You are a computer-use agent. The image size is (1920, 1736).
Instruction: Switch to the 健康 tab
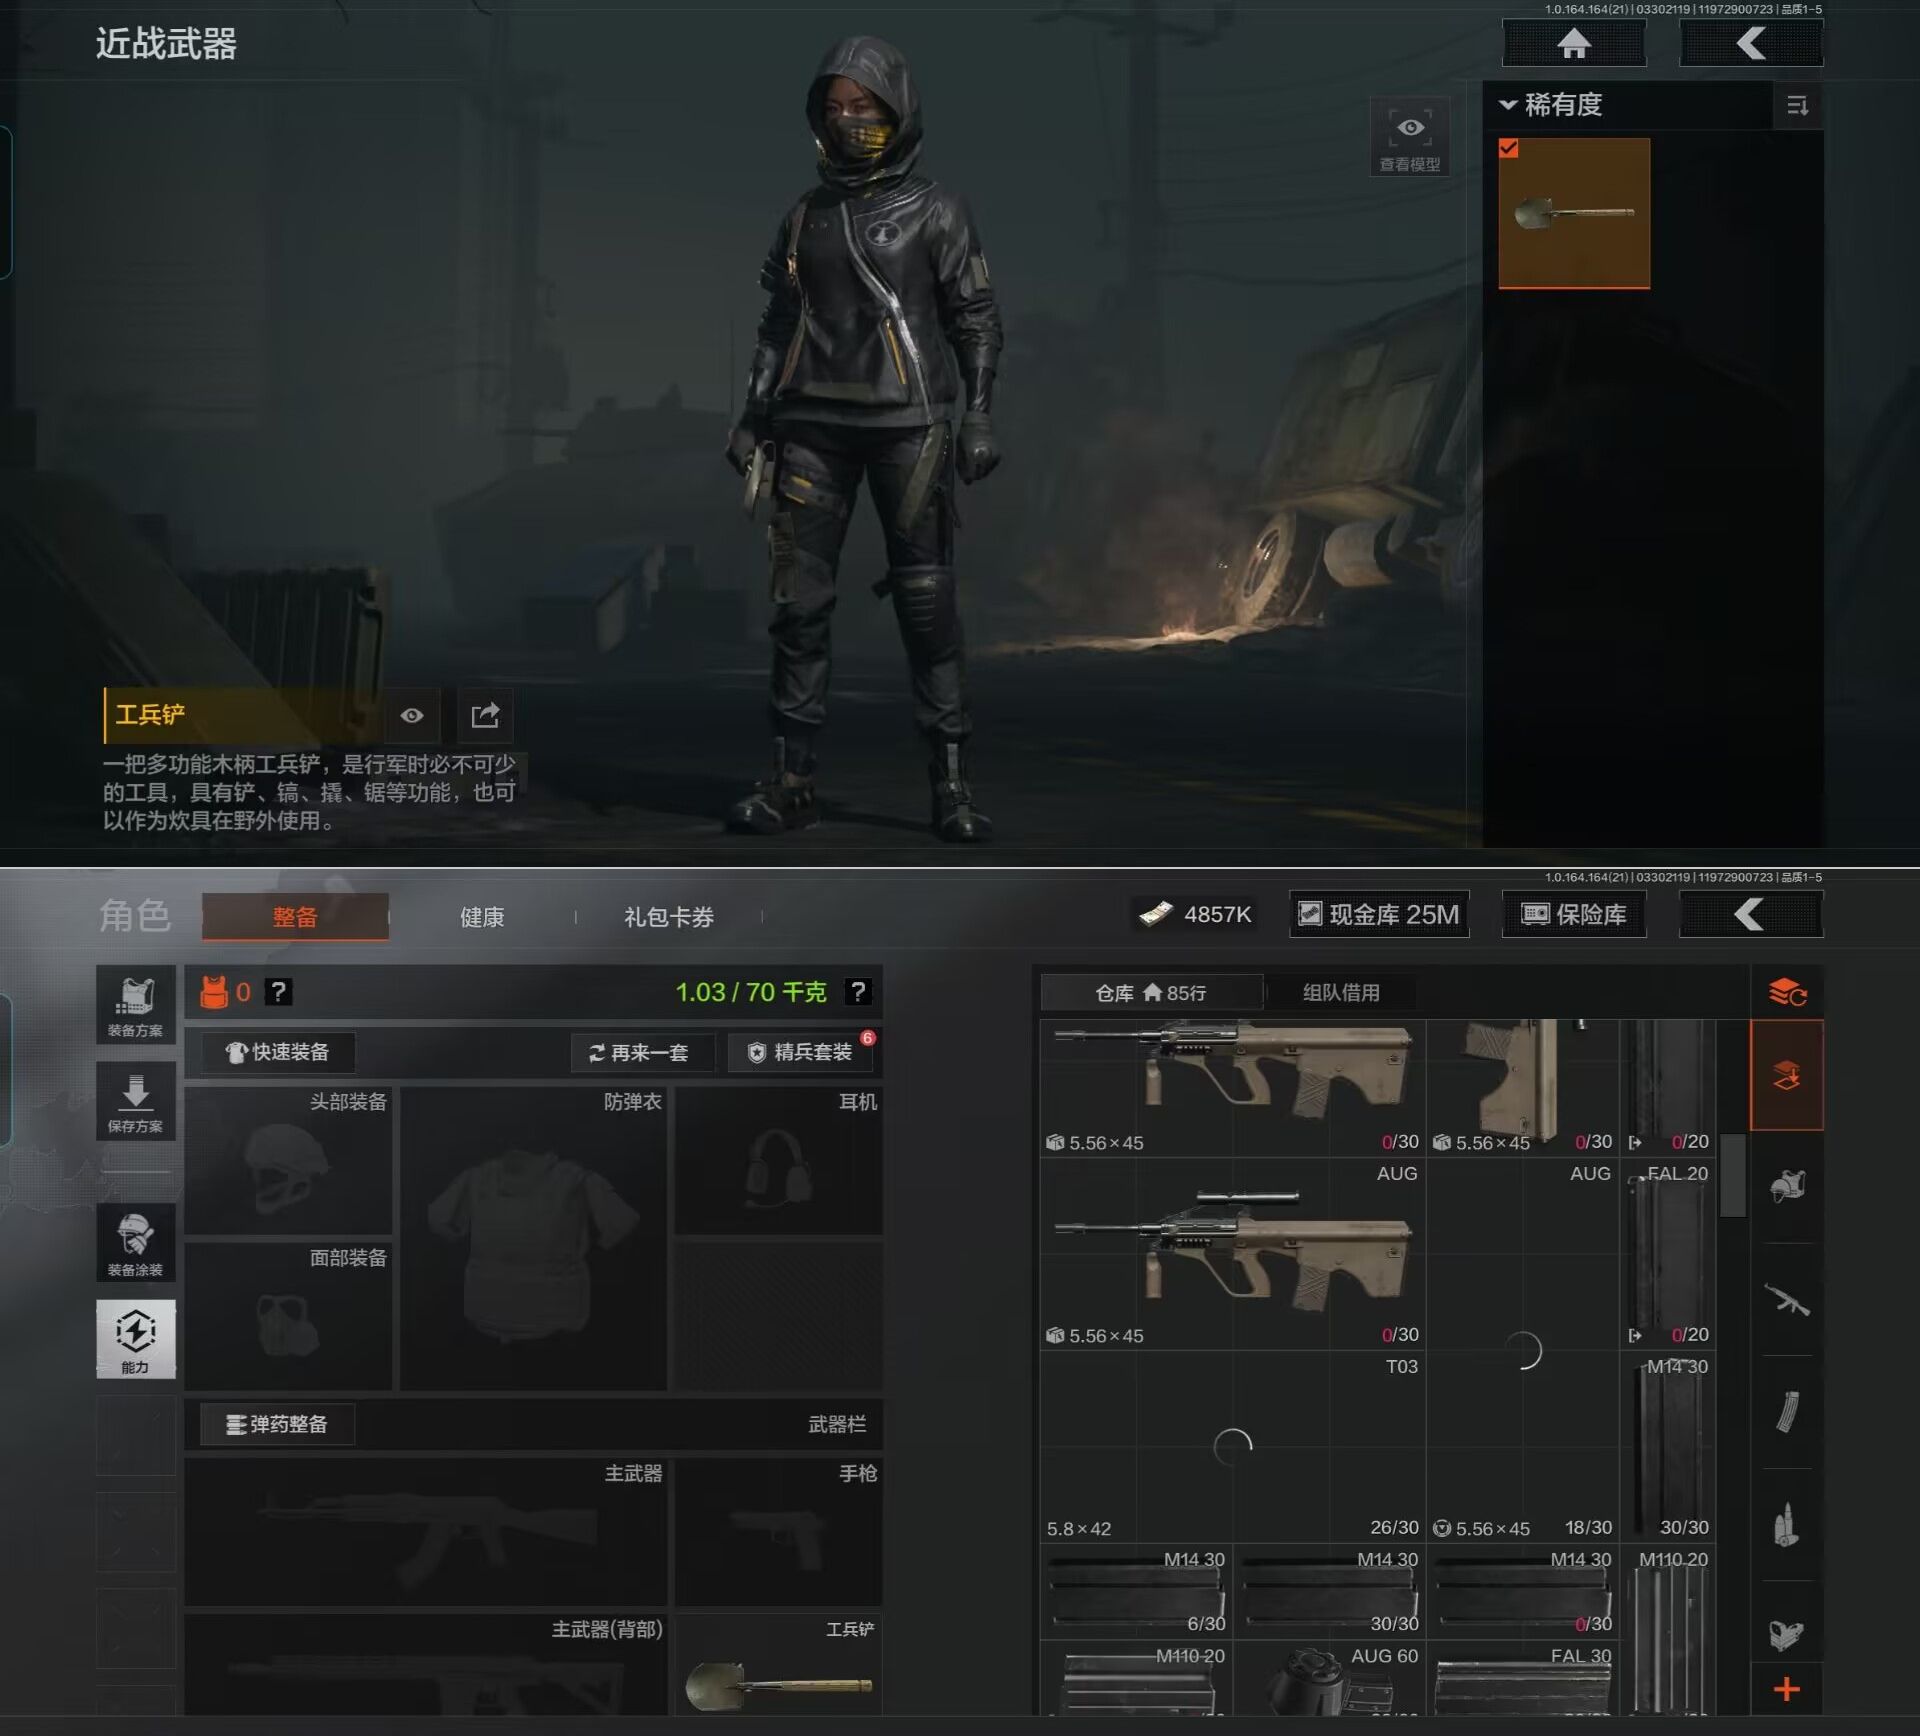[481, 917]
